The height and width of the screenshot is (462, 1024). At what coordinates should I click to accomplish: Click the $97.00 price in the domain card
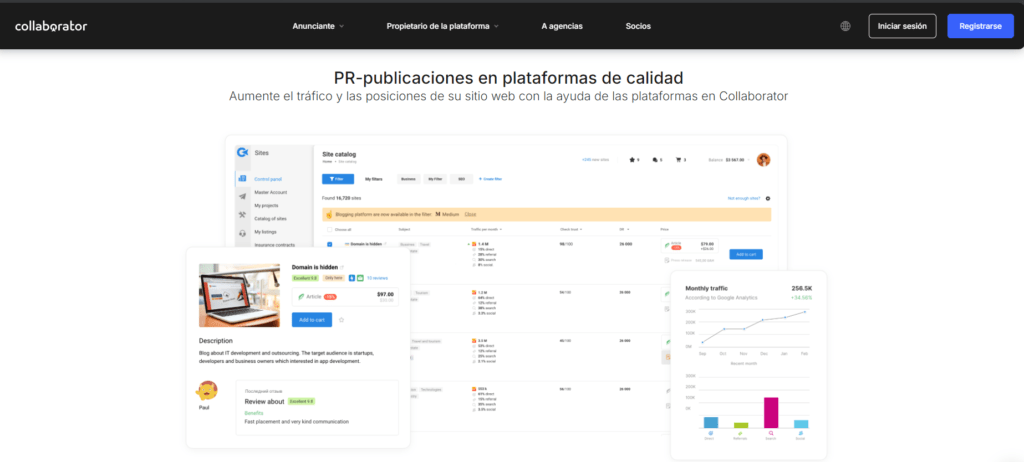pyautogui.click(x=385, y=294)
